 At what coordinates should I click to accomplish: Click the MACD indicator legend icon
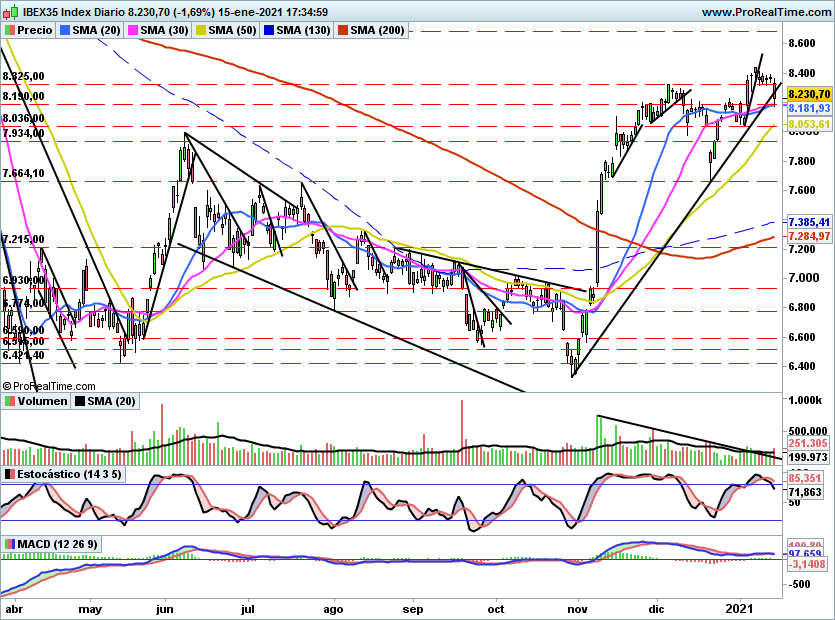pos(10,544)
